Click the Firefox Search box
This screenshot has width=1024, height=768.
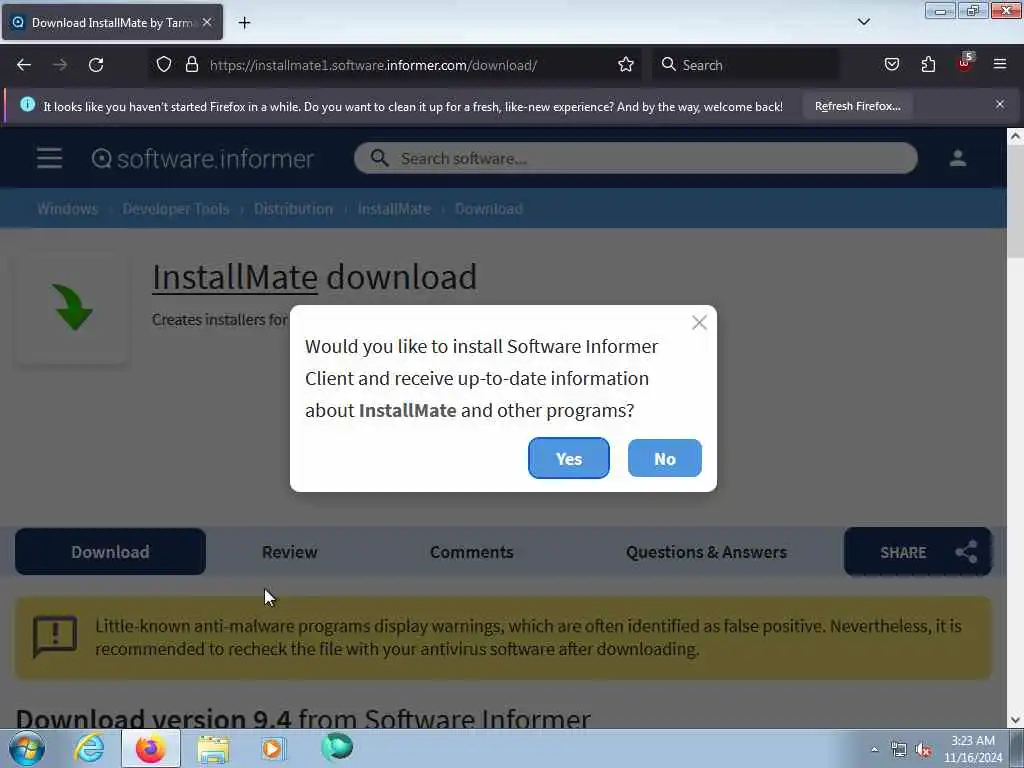[746, 65]
